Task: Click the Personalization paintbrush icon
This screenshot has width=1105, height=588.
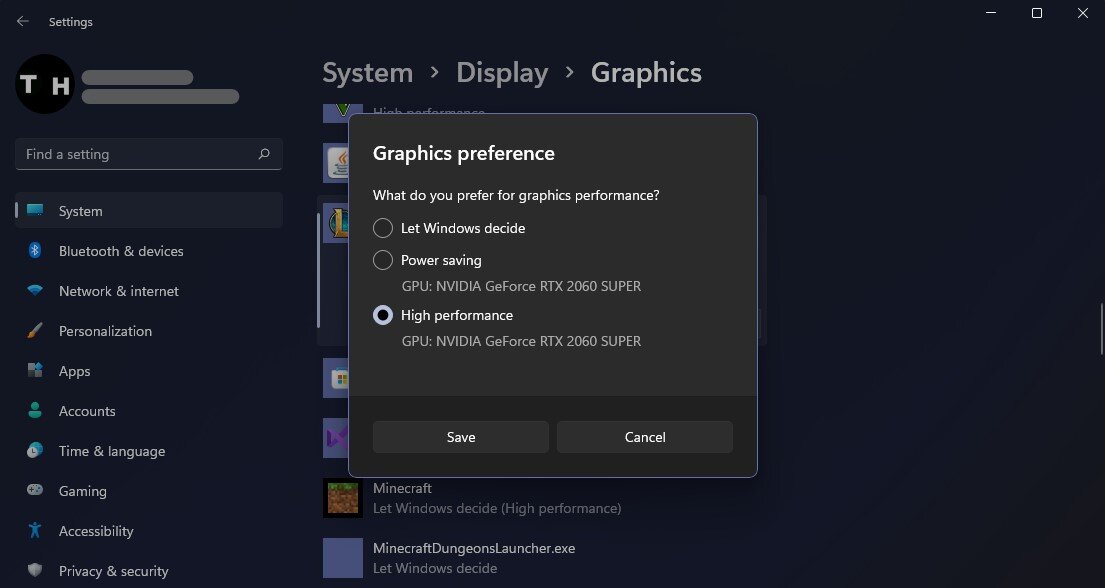Action: [x=35, y=331]
